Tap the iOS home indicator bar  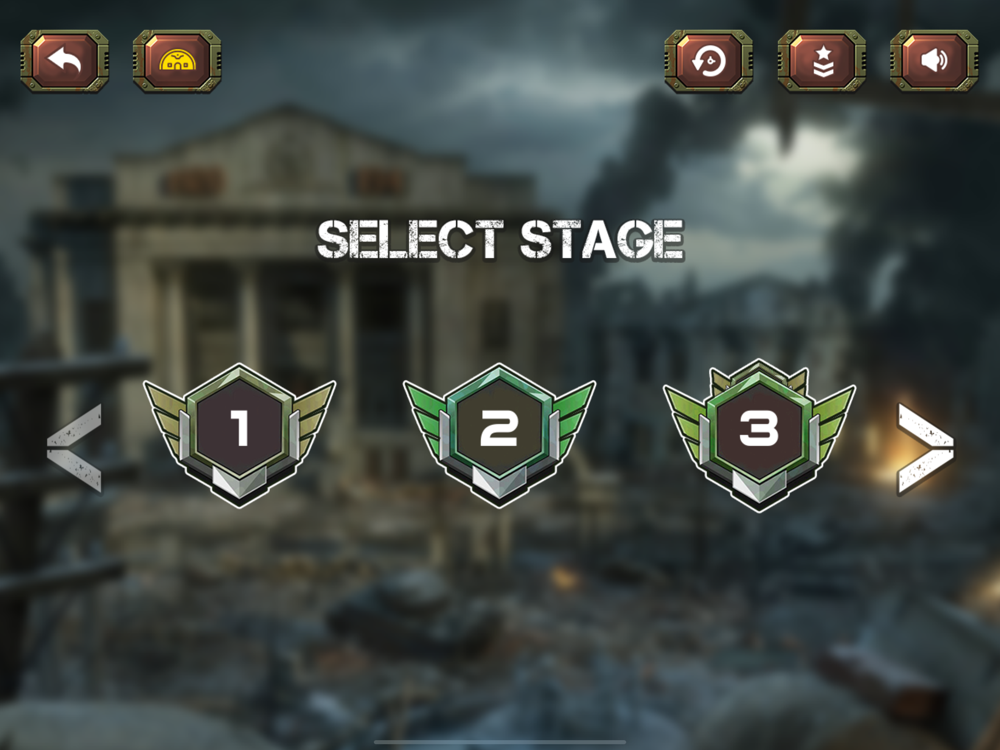tap(500, 742)
